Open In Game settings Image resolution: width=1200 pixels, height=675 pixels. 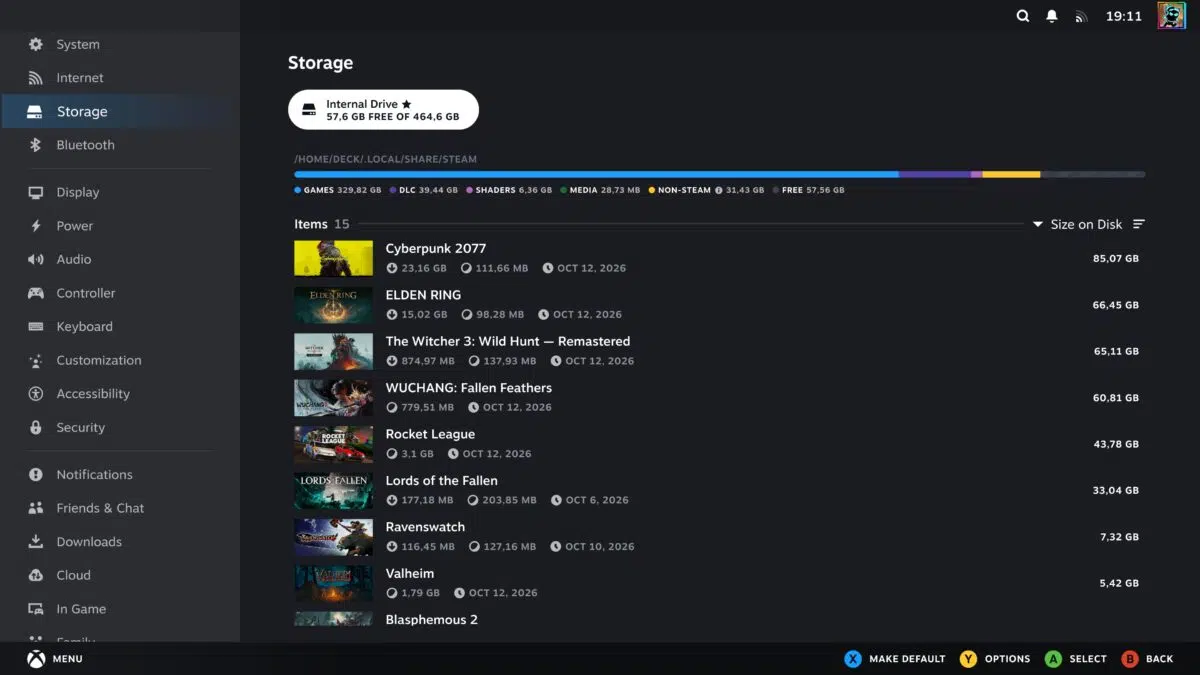click(x=120, y=609)
